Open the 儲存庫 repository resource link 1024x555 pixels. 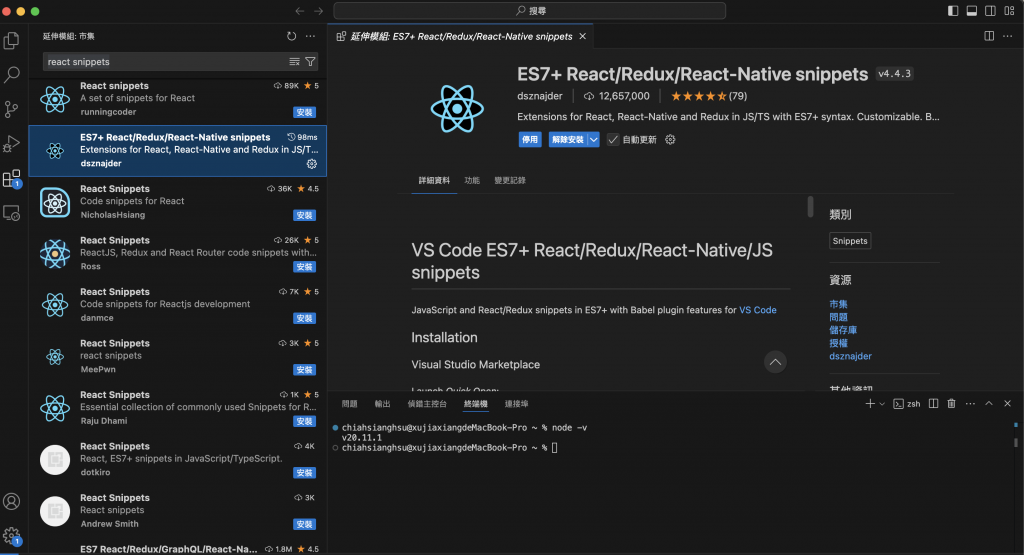[x=842, y=330]
